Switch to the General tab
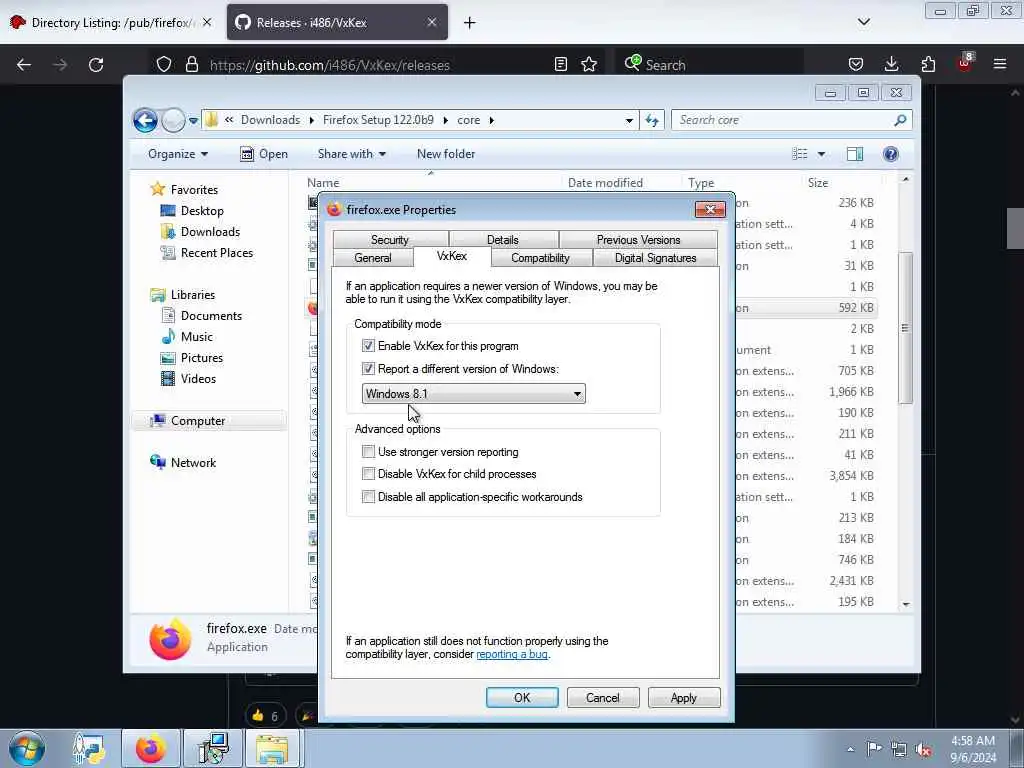The image size is (1024, 768). 373,258
